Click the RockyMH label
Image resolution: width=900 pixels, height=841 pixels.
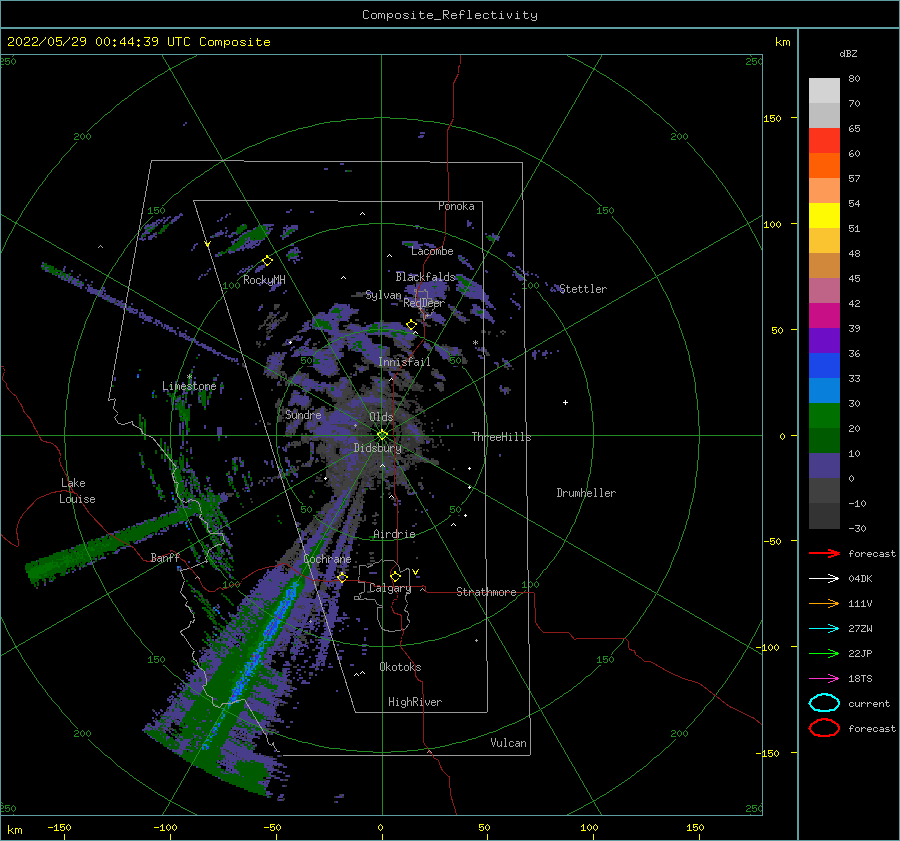pyautogui.click(x=264, y=280)
